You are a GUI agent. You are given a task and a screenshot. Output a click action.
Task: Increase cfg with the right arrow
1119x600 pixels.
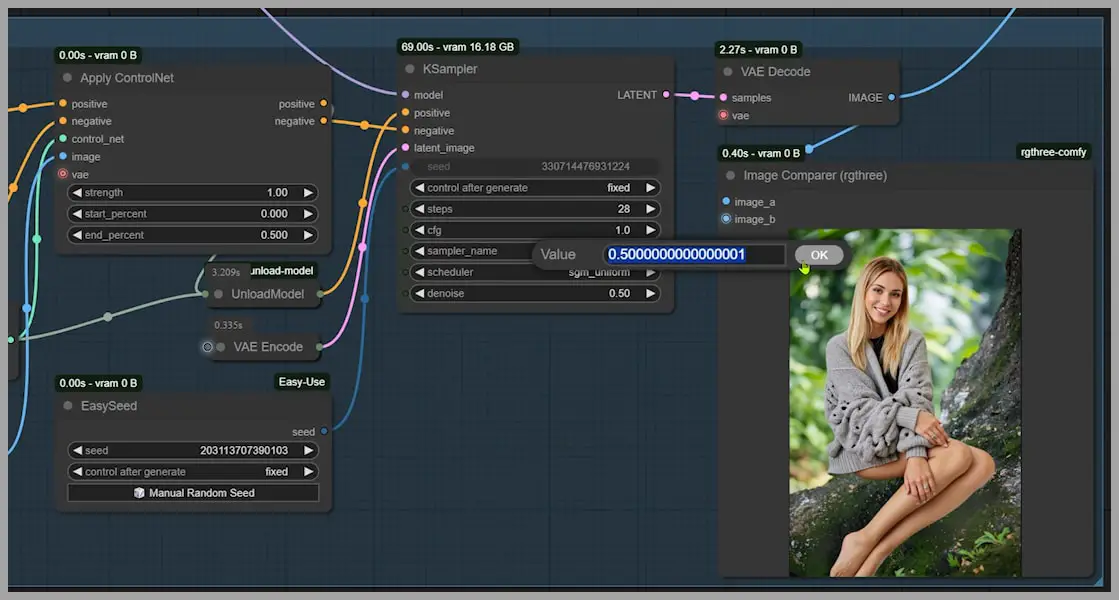650,230
